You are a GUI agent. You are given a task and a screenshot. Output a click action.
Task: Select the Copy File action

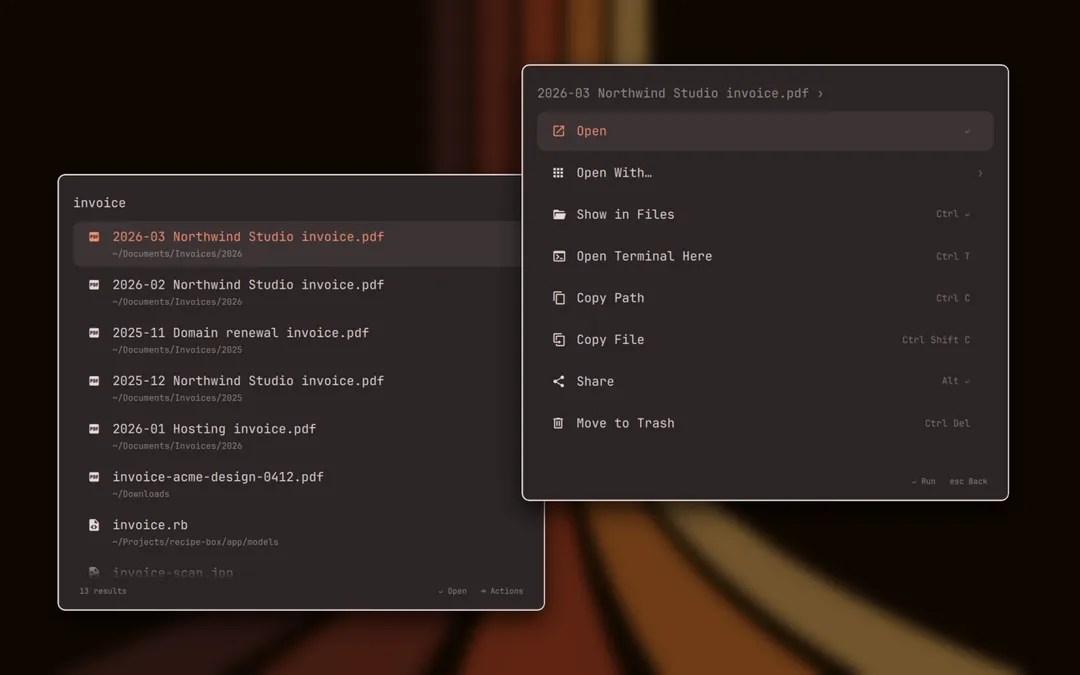tap(765, 340)
